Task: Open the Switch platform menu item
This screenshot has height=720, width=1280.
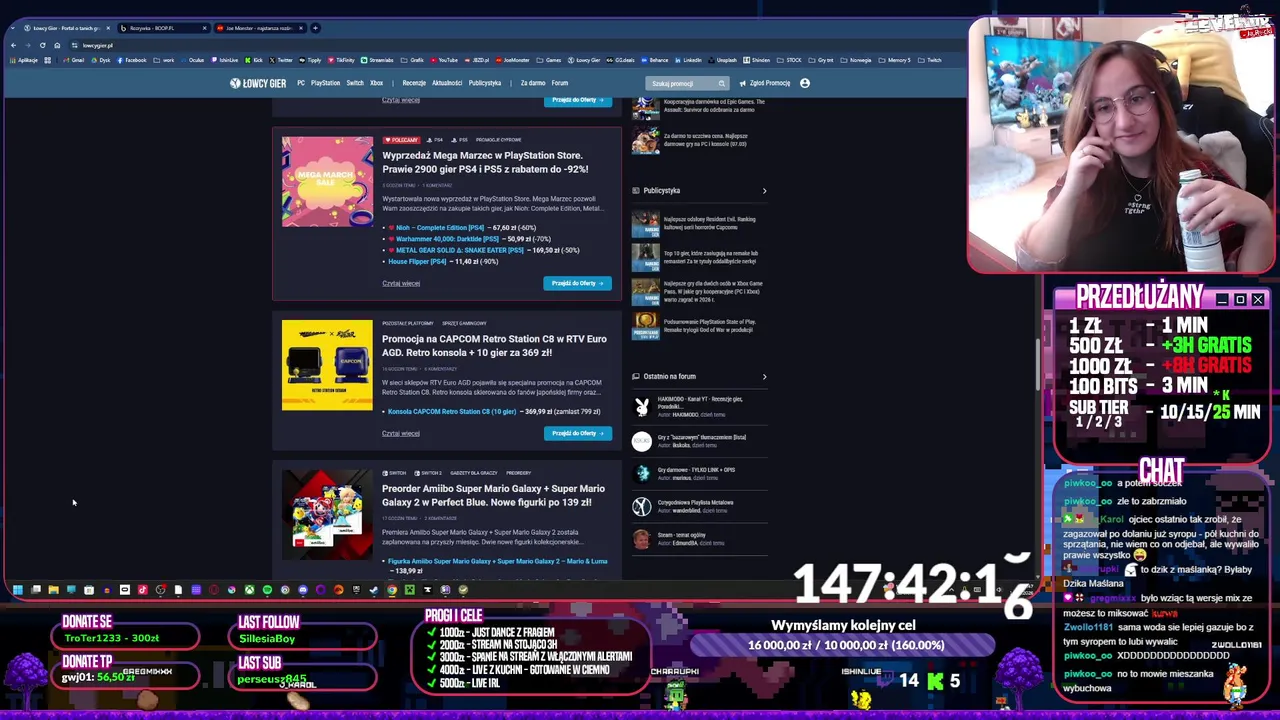Action: click(355, 83)
